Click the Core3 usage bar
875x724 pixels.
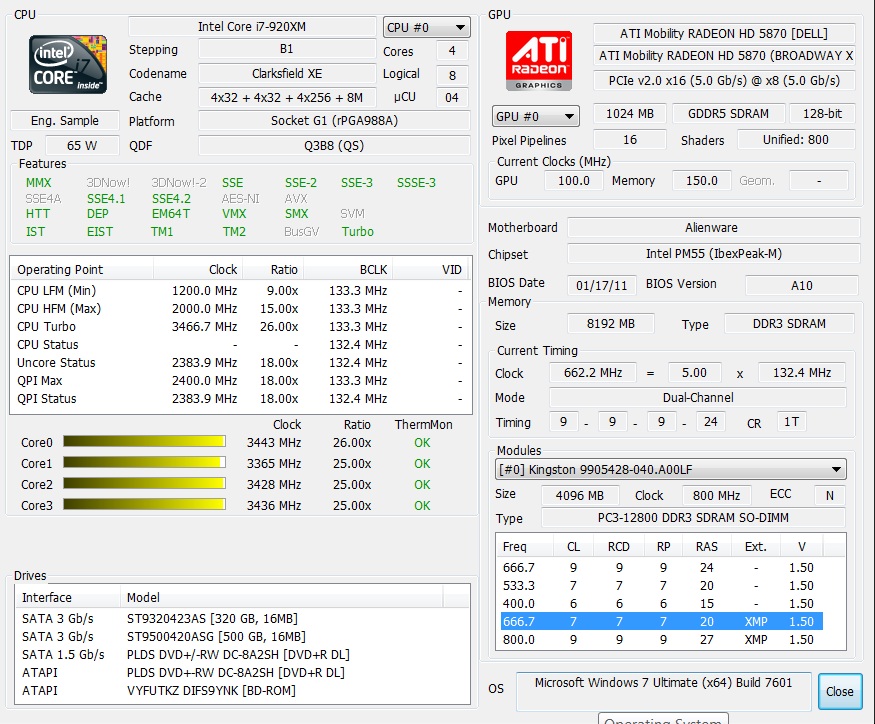coord(145,505)
